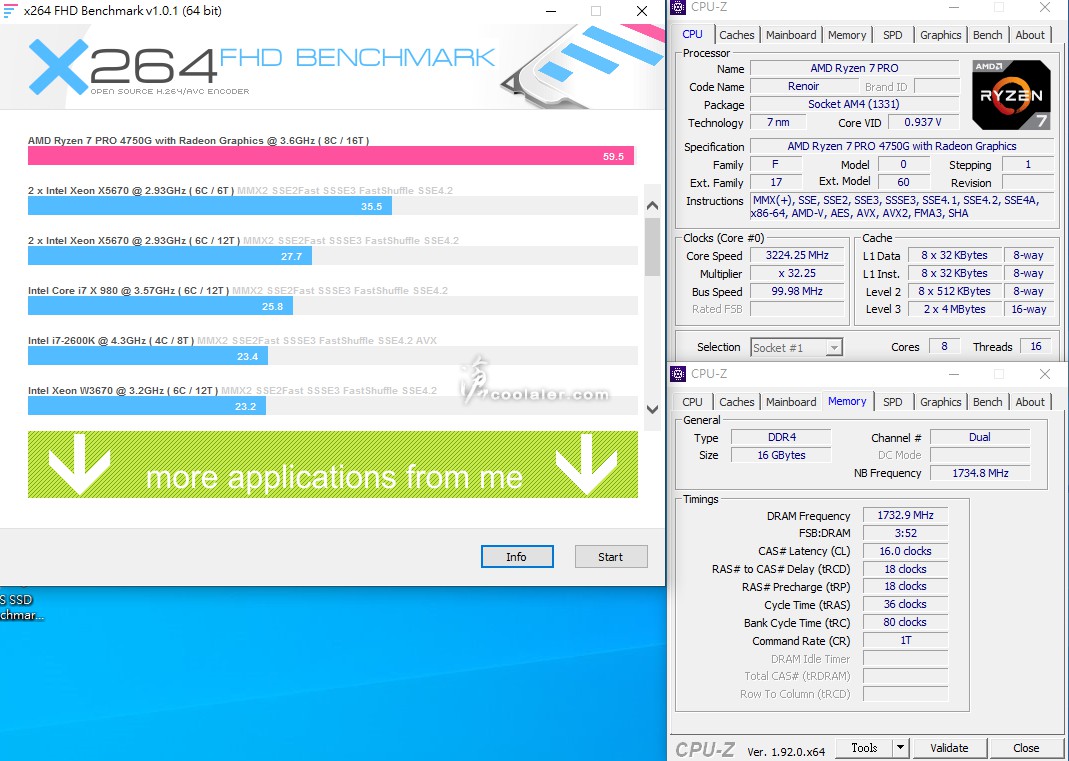Click the i7-2600K 23.4 result bar
The image size is (1069, 761).
(148, 355)
